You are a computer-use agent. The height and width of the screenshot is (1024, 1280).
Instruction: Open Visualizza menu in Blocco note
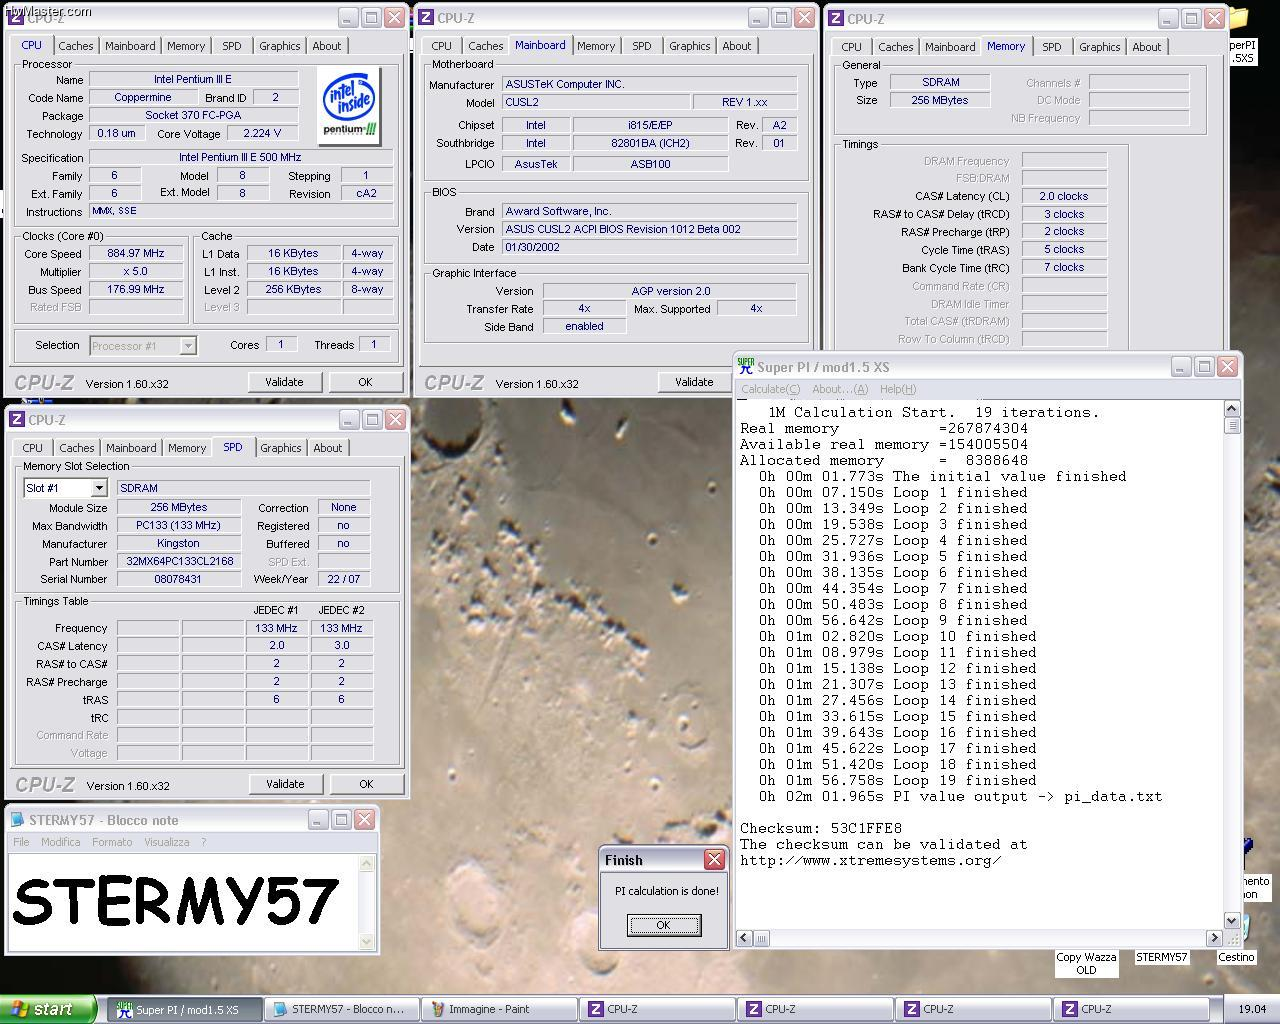click(167, 842)
